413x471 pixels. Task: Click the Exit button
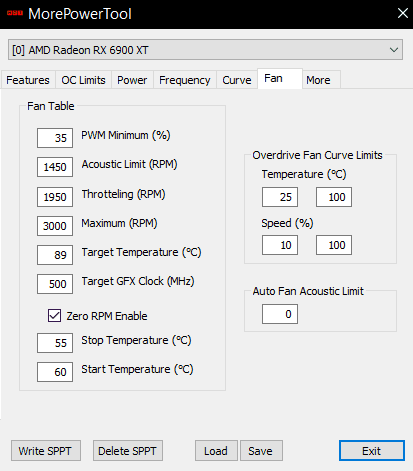pos(372,451)
